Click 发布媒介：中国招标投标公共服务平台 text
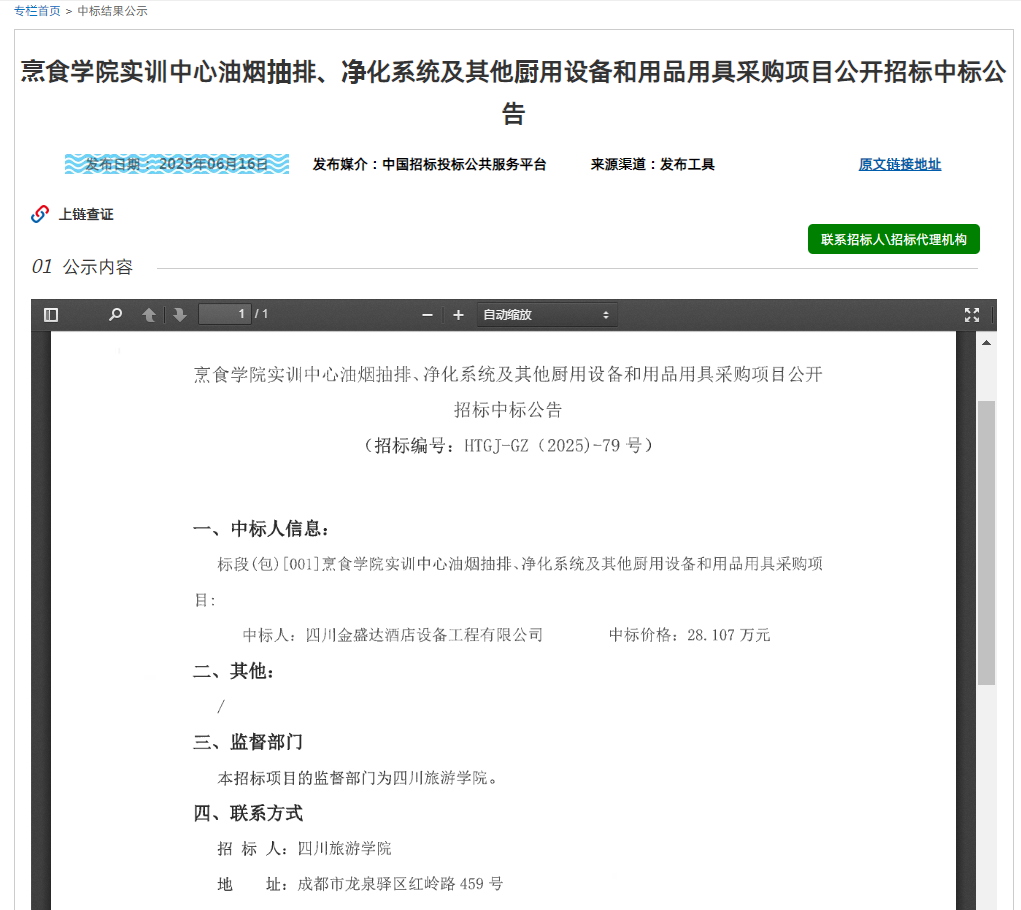1021x910 pixels. pos(429,165)
